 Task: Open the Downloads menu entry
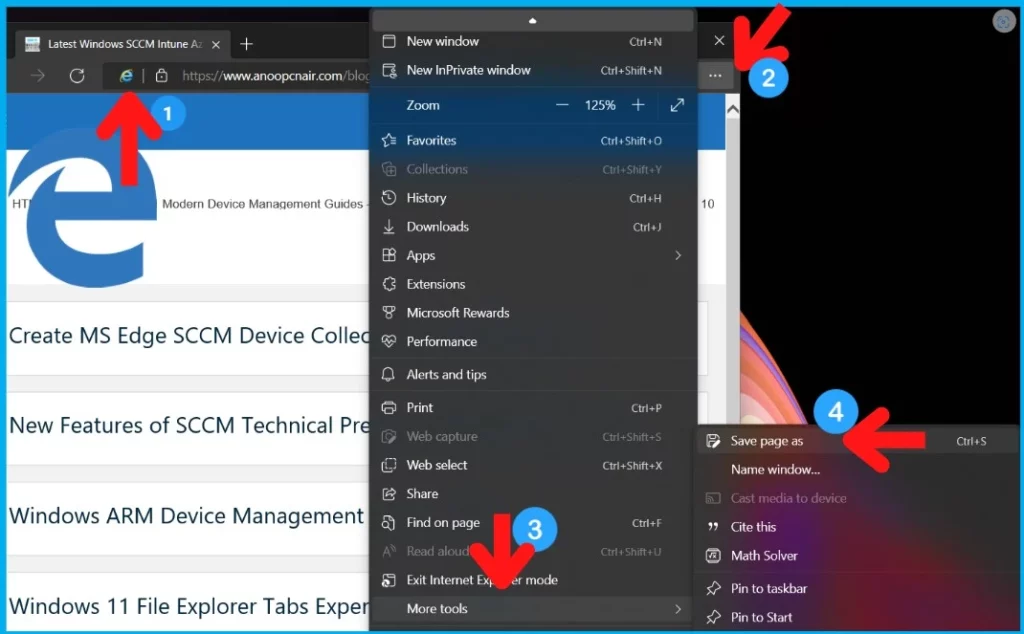click(533, 227)
